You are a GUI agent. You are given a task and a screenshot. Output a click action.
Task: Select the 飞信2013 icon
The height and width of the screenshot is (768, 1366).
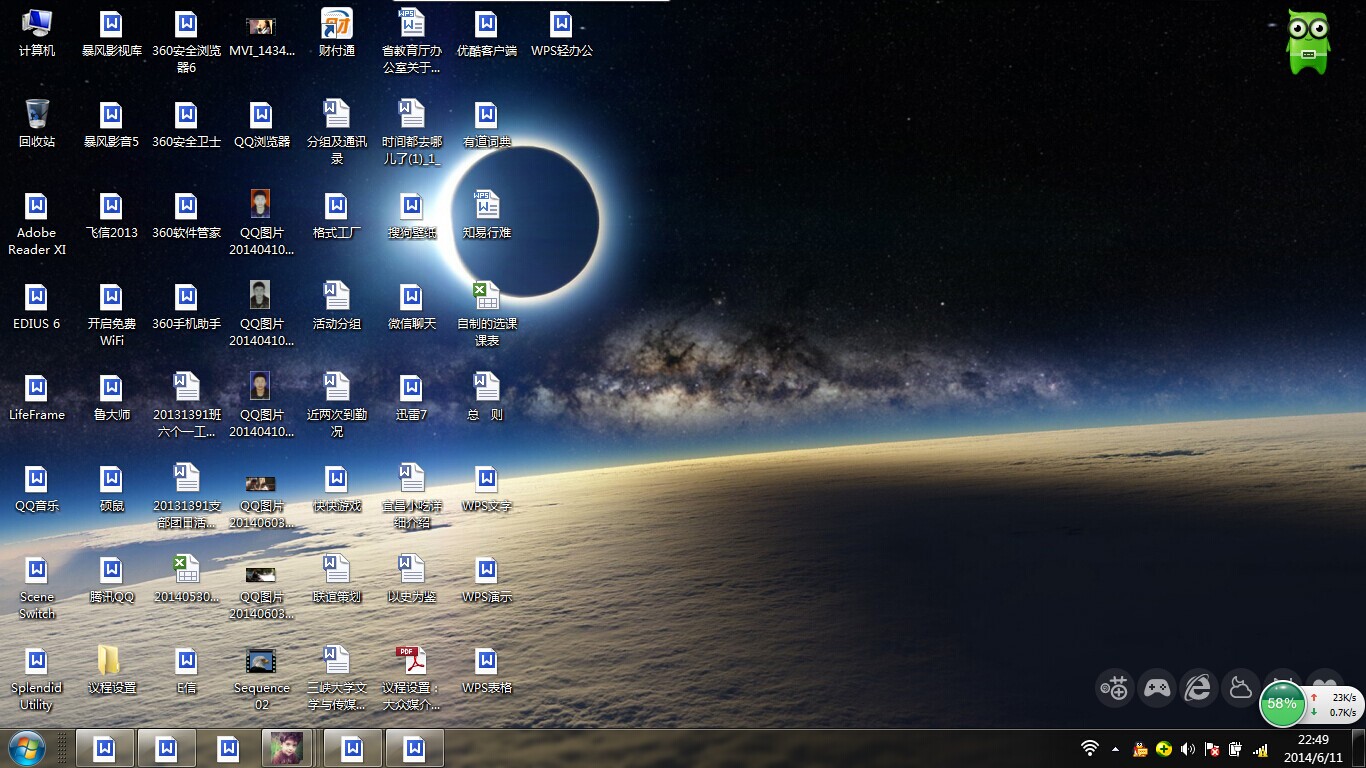[112, 215]
